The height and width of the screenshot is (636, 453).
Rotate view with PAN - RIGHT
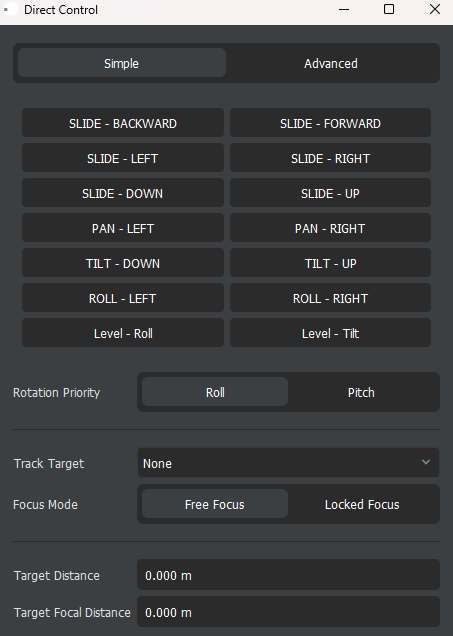330,228
